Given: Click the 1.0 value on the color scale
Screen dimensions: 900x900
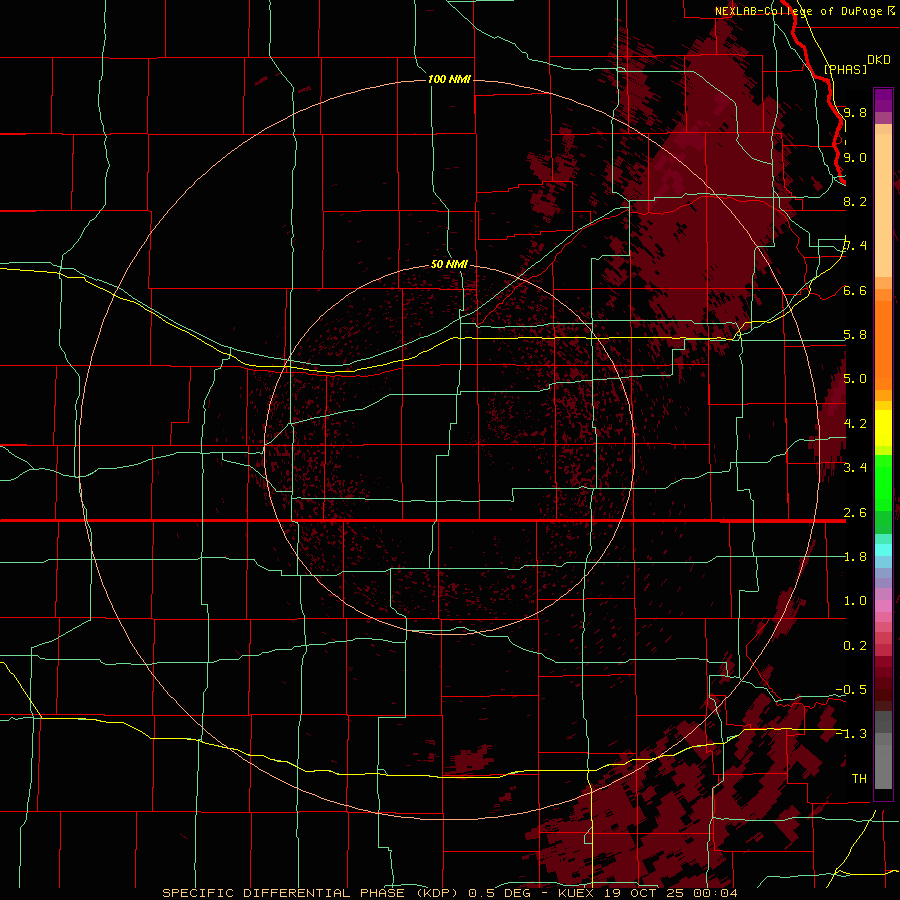Looking at the screenshot, I should pyautogui.click(x=855, y=601).
